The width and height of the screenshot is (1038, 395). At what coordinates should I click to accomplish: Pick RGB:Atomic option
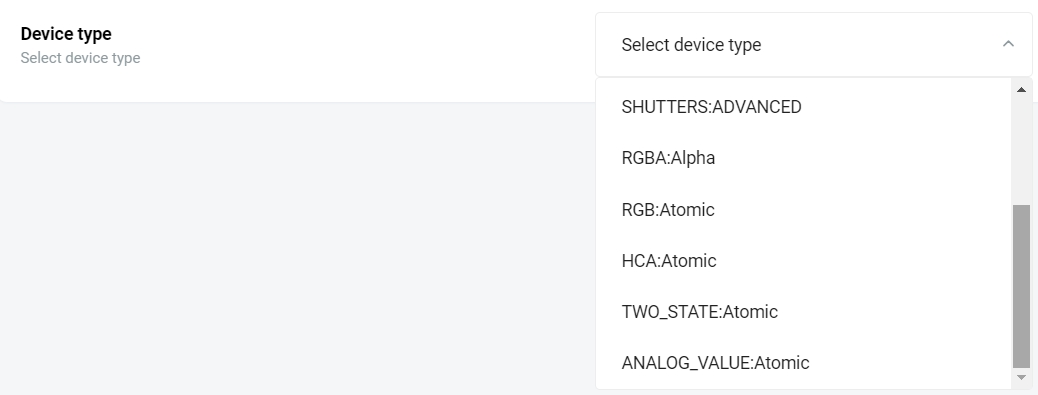click(804, 210)
